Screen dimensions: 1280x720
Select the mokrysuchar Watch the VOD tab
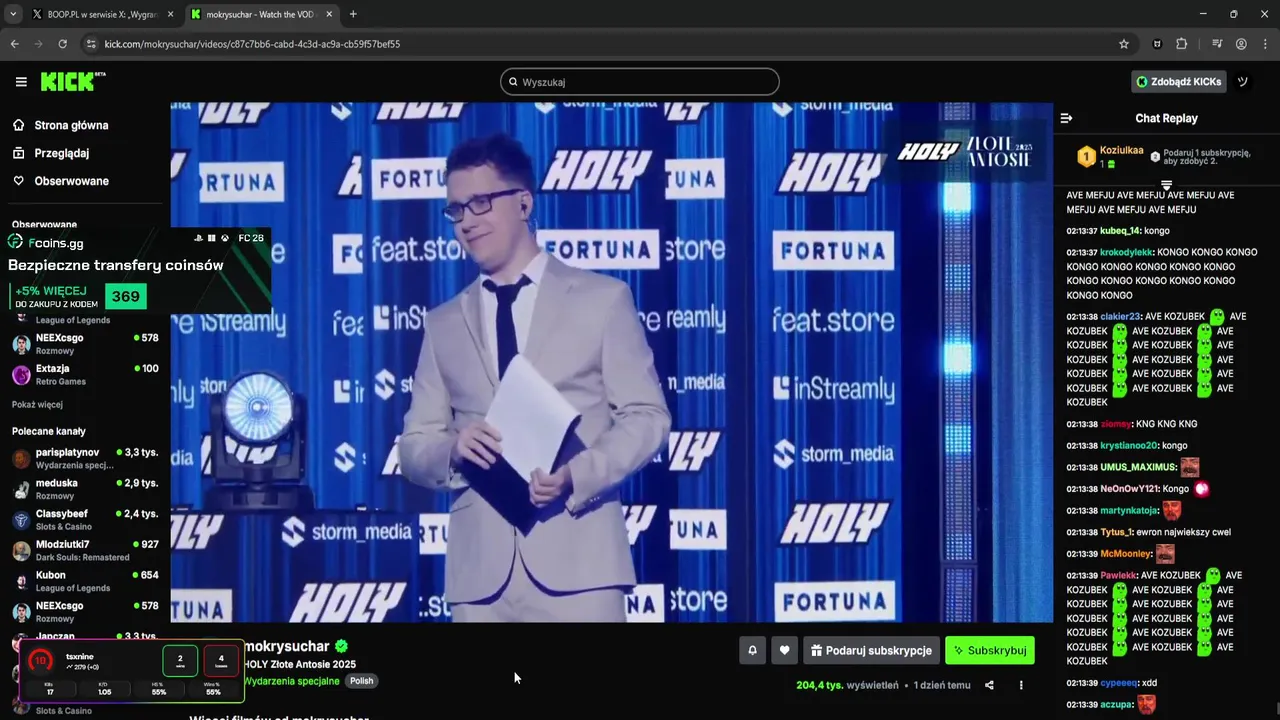261,14
